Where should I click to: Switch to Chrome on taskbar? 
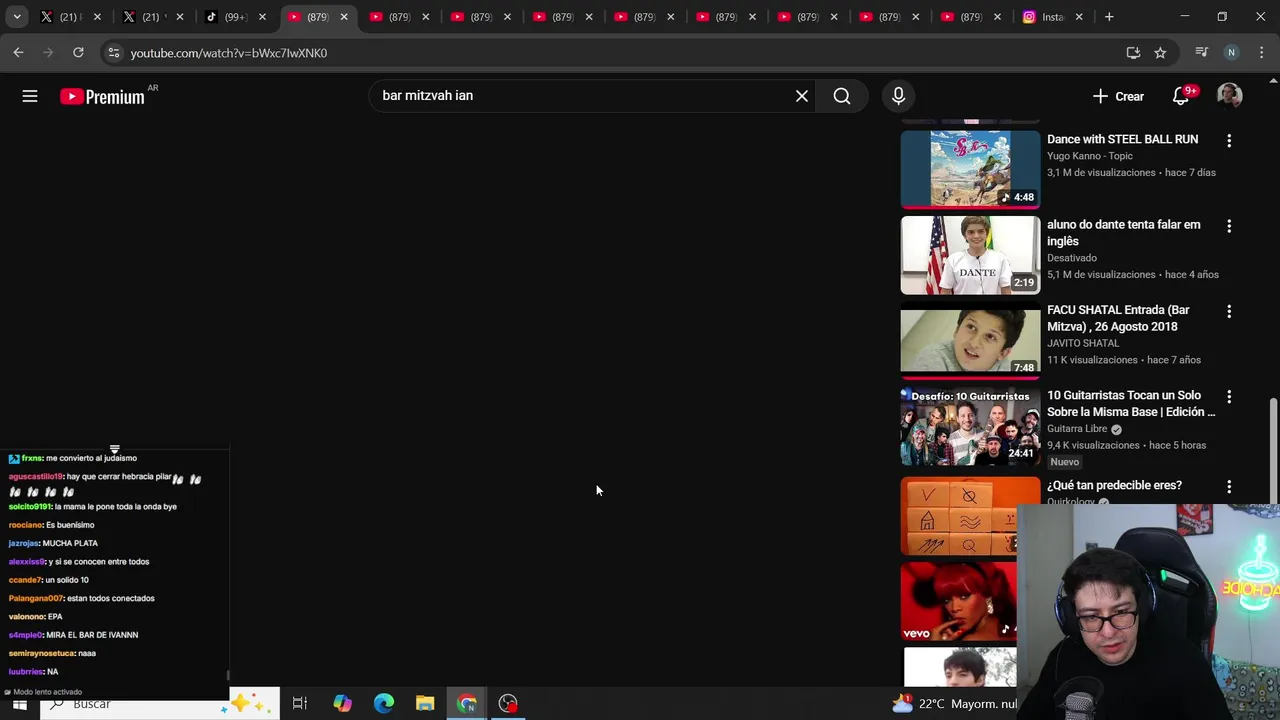pyautogui.click(x=467, y=704)
